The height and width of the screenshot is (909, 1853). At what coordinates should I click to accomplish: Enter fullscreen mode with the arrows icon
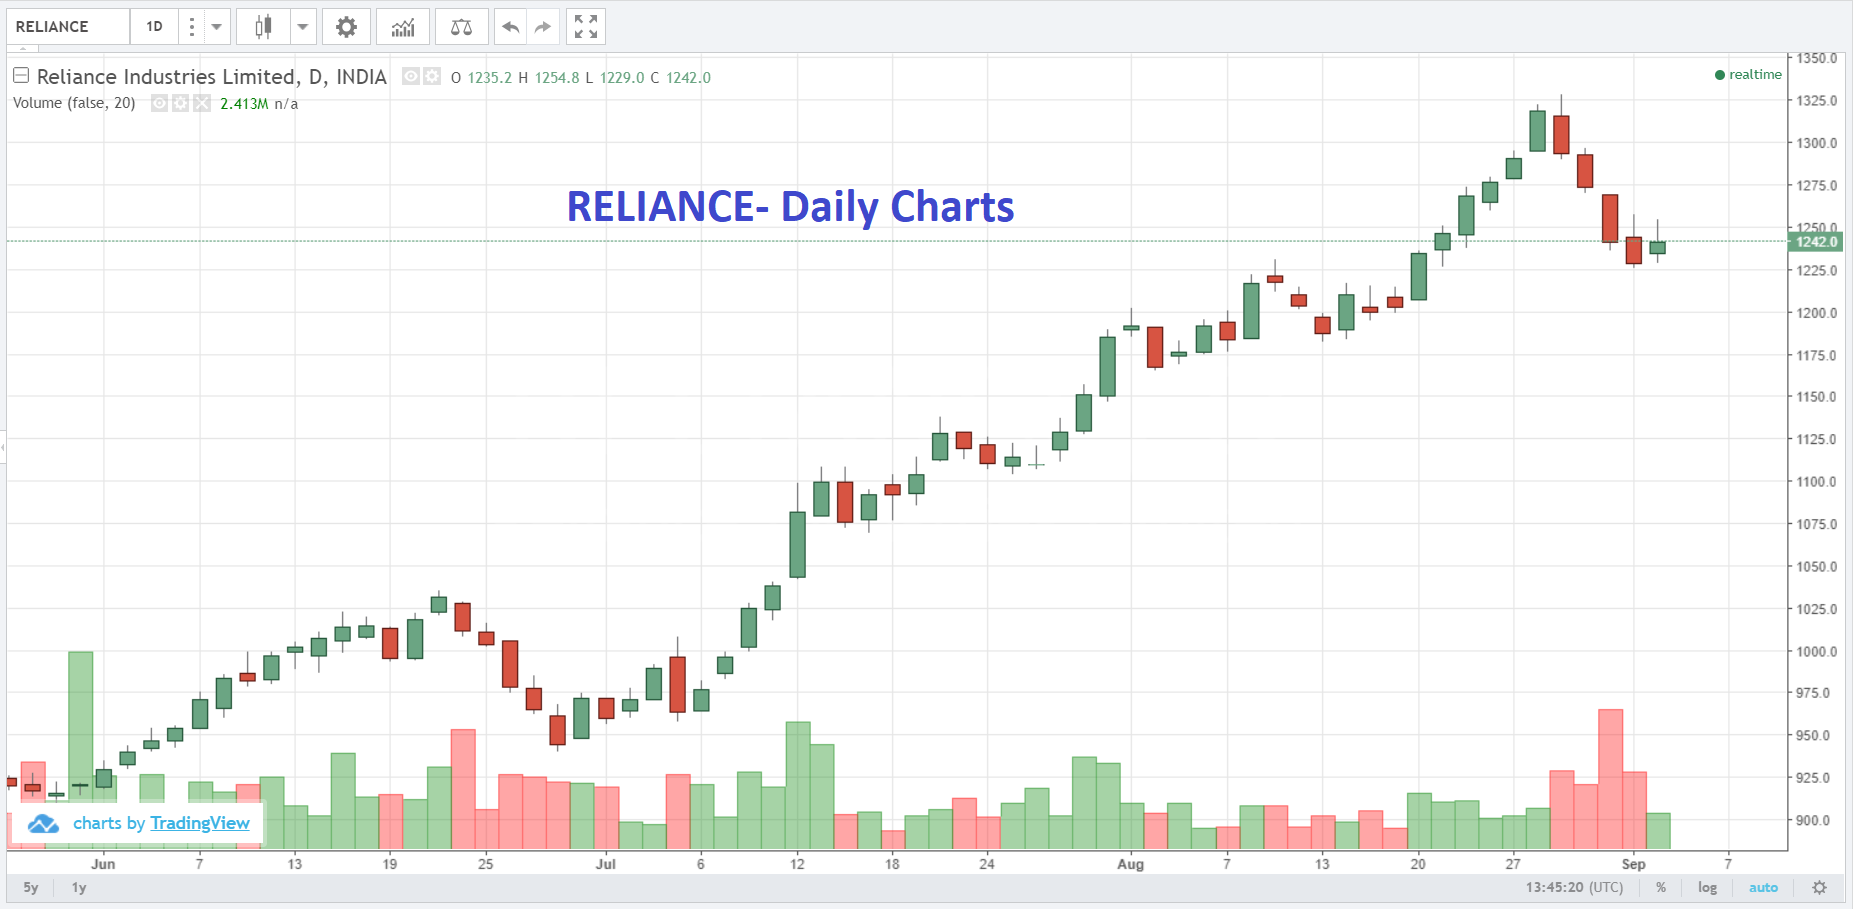pos(586,27)
